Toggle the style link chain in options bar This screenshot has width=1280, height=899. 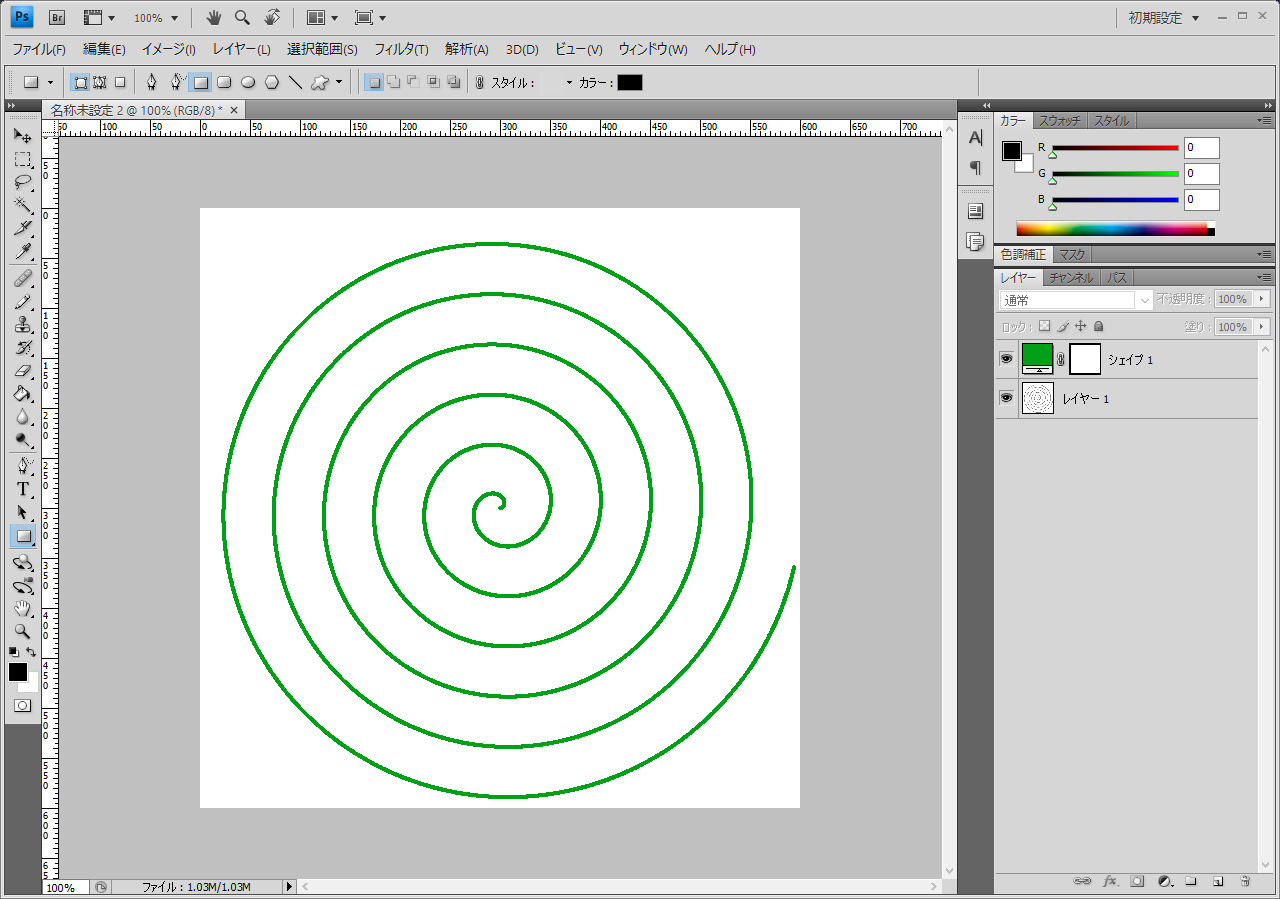[x=480, y=82]
